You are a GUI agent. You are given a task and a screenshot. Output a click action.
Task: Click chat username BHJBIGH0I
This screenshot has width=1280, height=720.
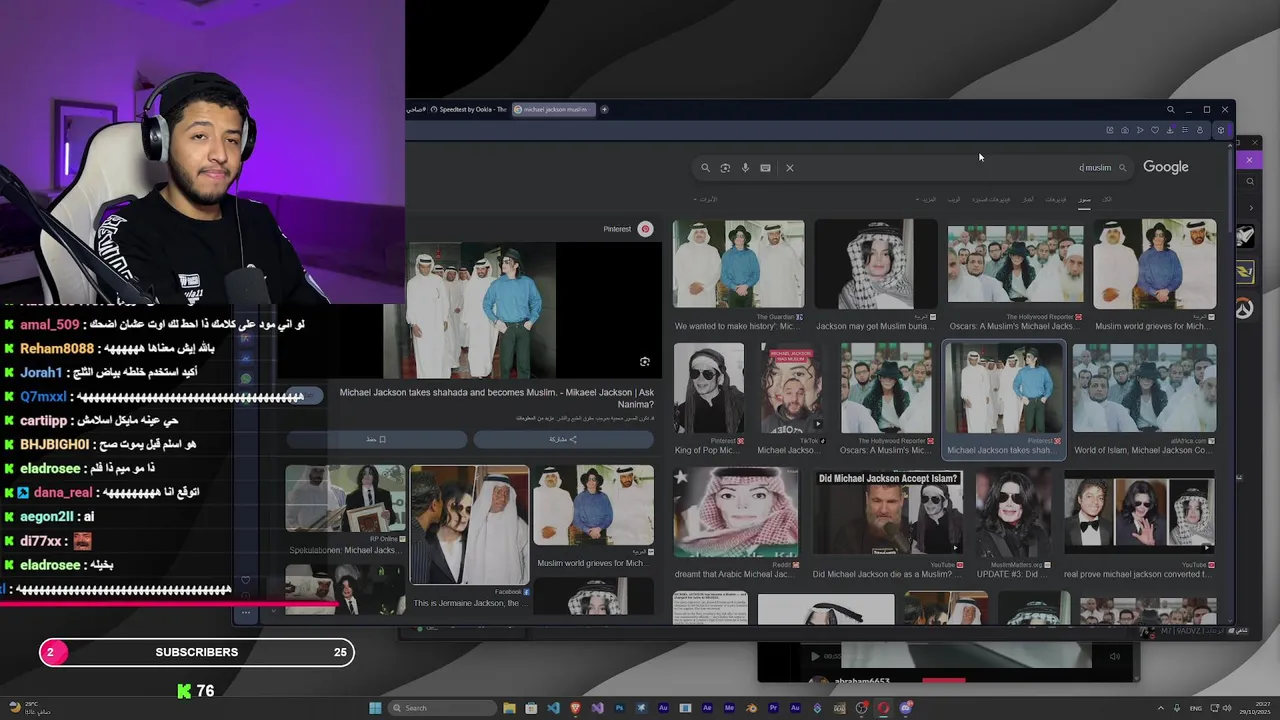point(55,444)
